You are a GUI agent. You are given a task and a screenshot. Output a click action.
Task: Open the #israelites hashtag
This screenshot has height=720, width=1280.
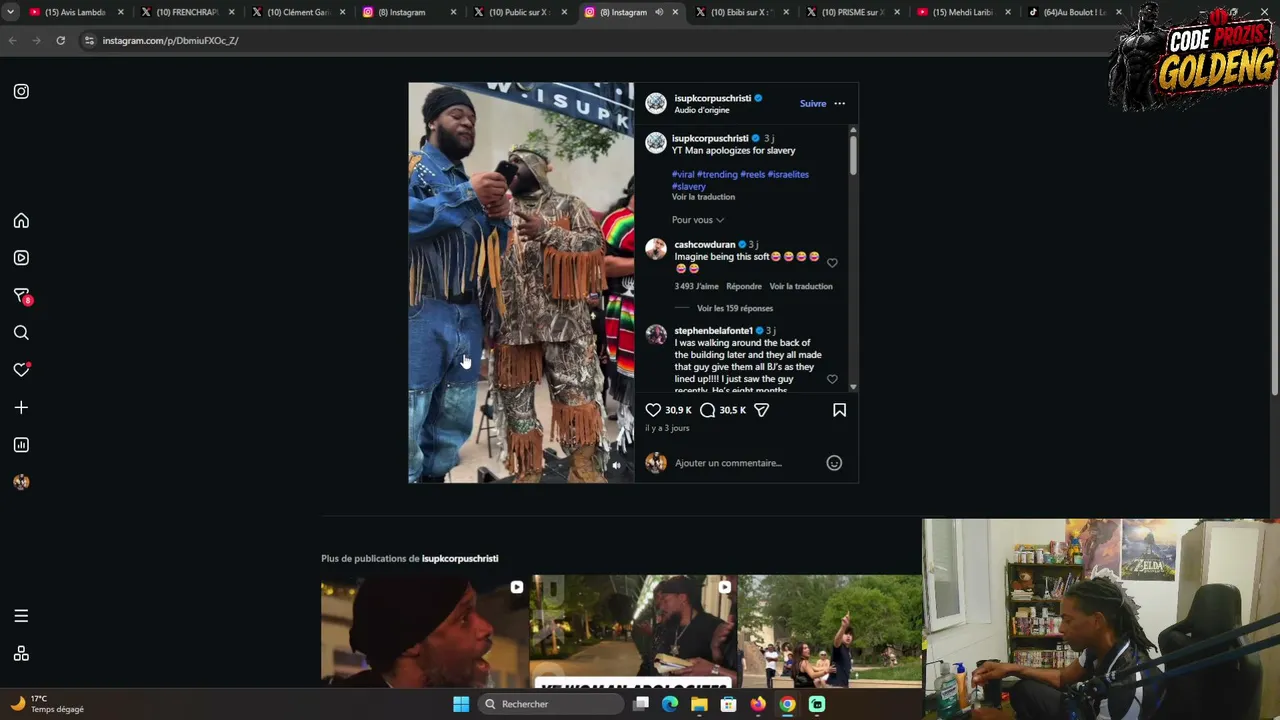(x=788, y=174)
